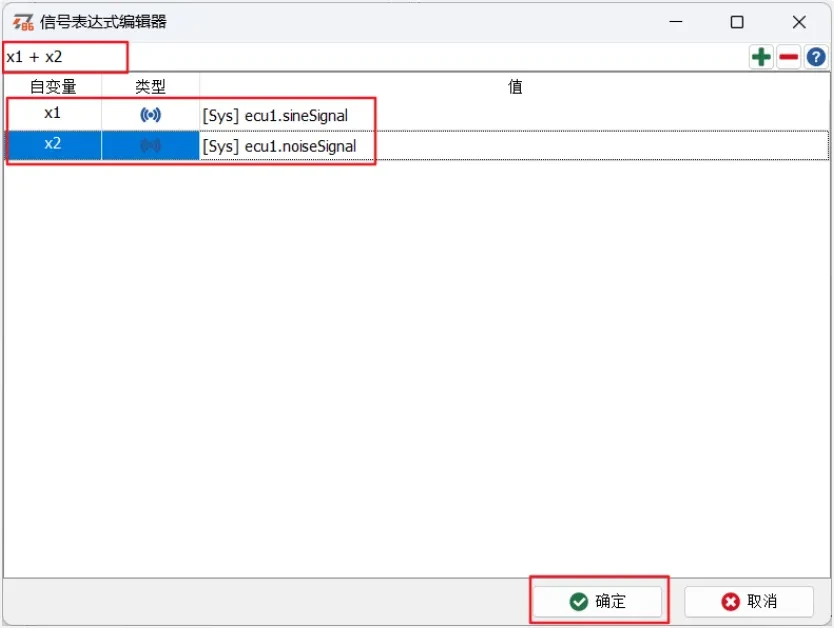Maximize the signal expression editor window
This screenshot has height=628, width=834.
point(736,22)
